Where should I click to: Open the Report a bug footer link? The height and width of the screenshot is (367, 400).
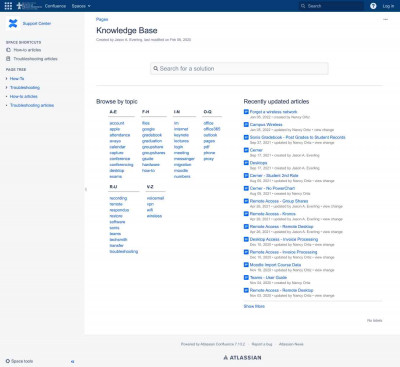pos(262,344)
